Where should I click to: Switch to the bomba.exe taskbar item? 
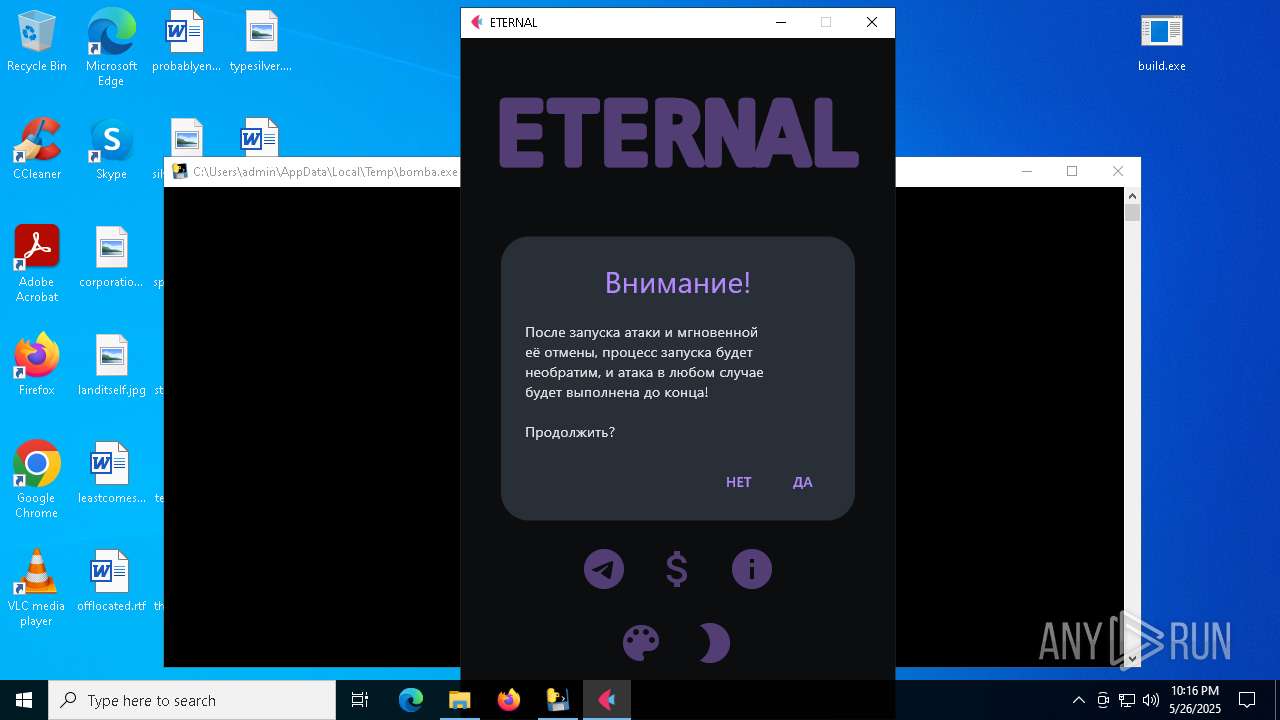tap(557, 700)
